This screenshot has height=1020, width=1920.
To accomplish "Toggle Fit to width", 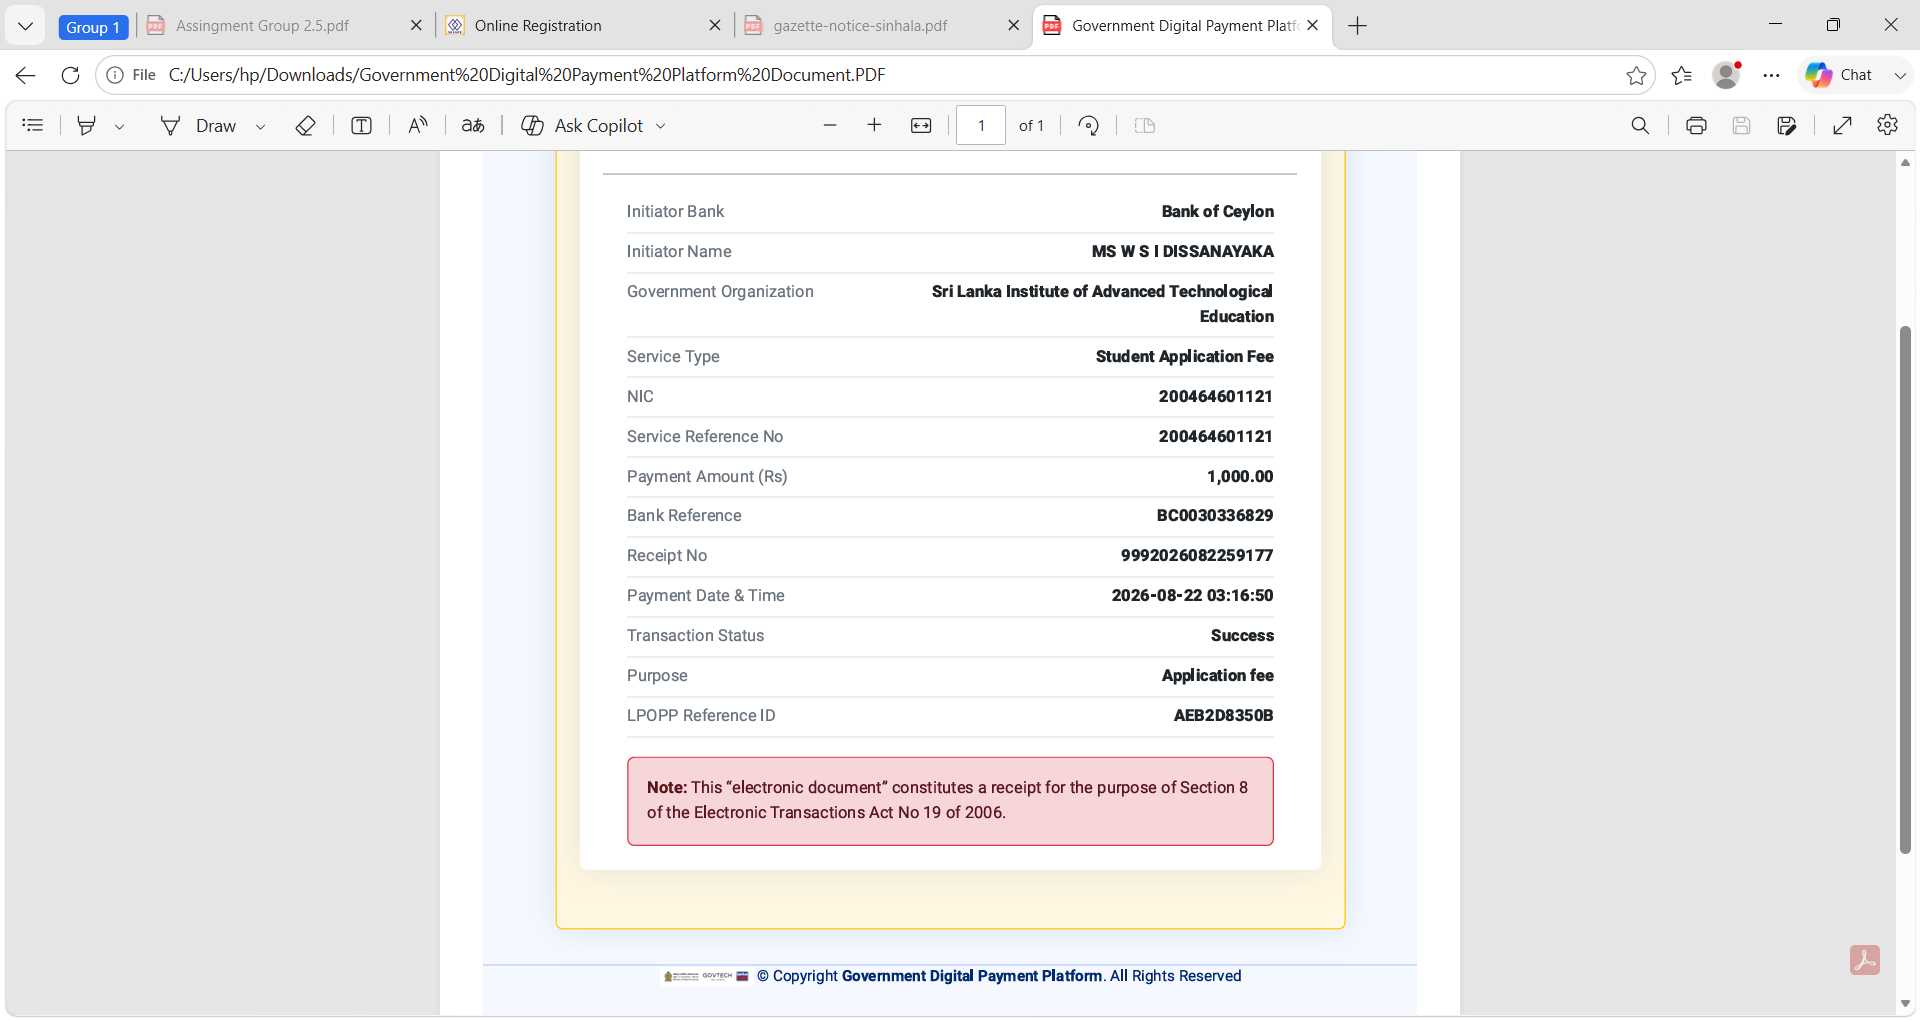I will tap(921, 125).
